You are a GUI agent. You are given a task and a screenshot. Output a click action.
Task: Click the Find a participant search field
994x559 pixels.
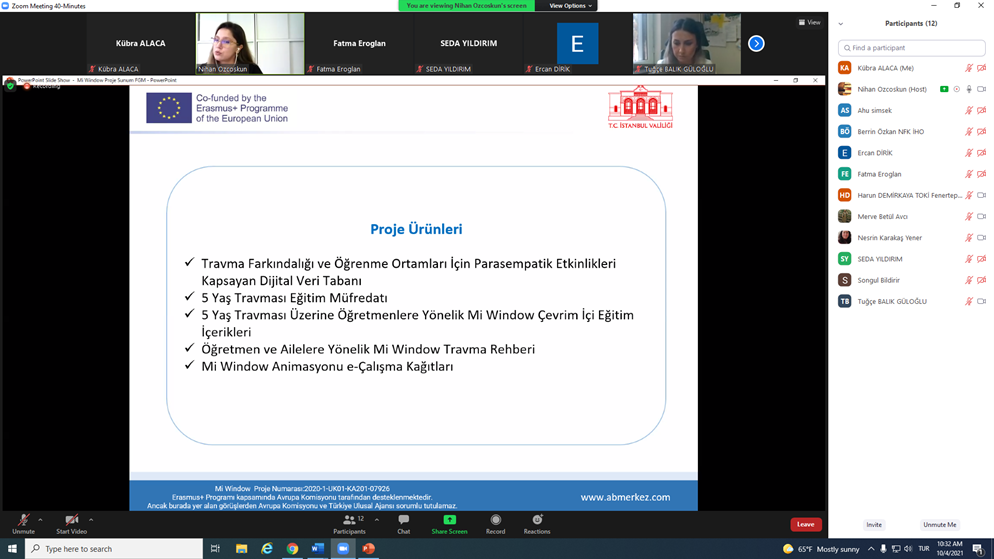click(x=911, y=47)
